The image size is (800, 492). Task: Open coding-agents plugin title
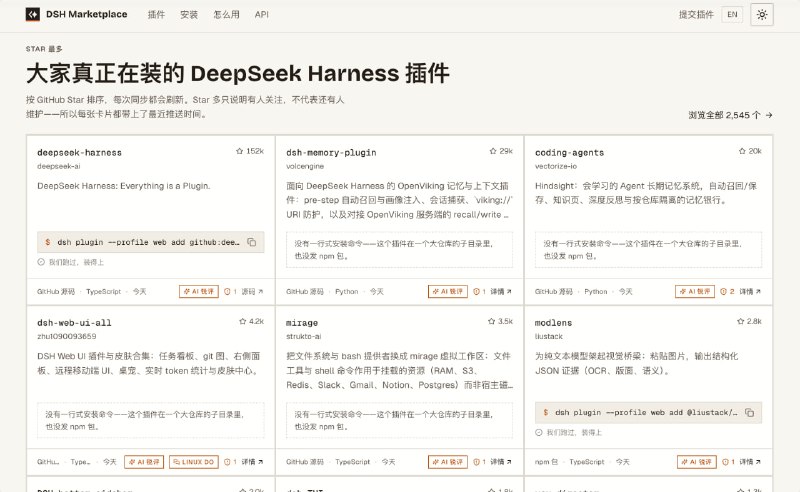(x=569, y=153)
